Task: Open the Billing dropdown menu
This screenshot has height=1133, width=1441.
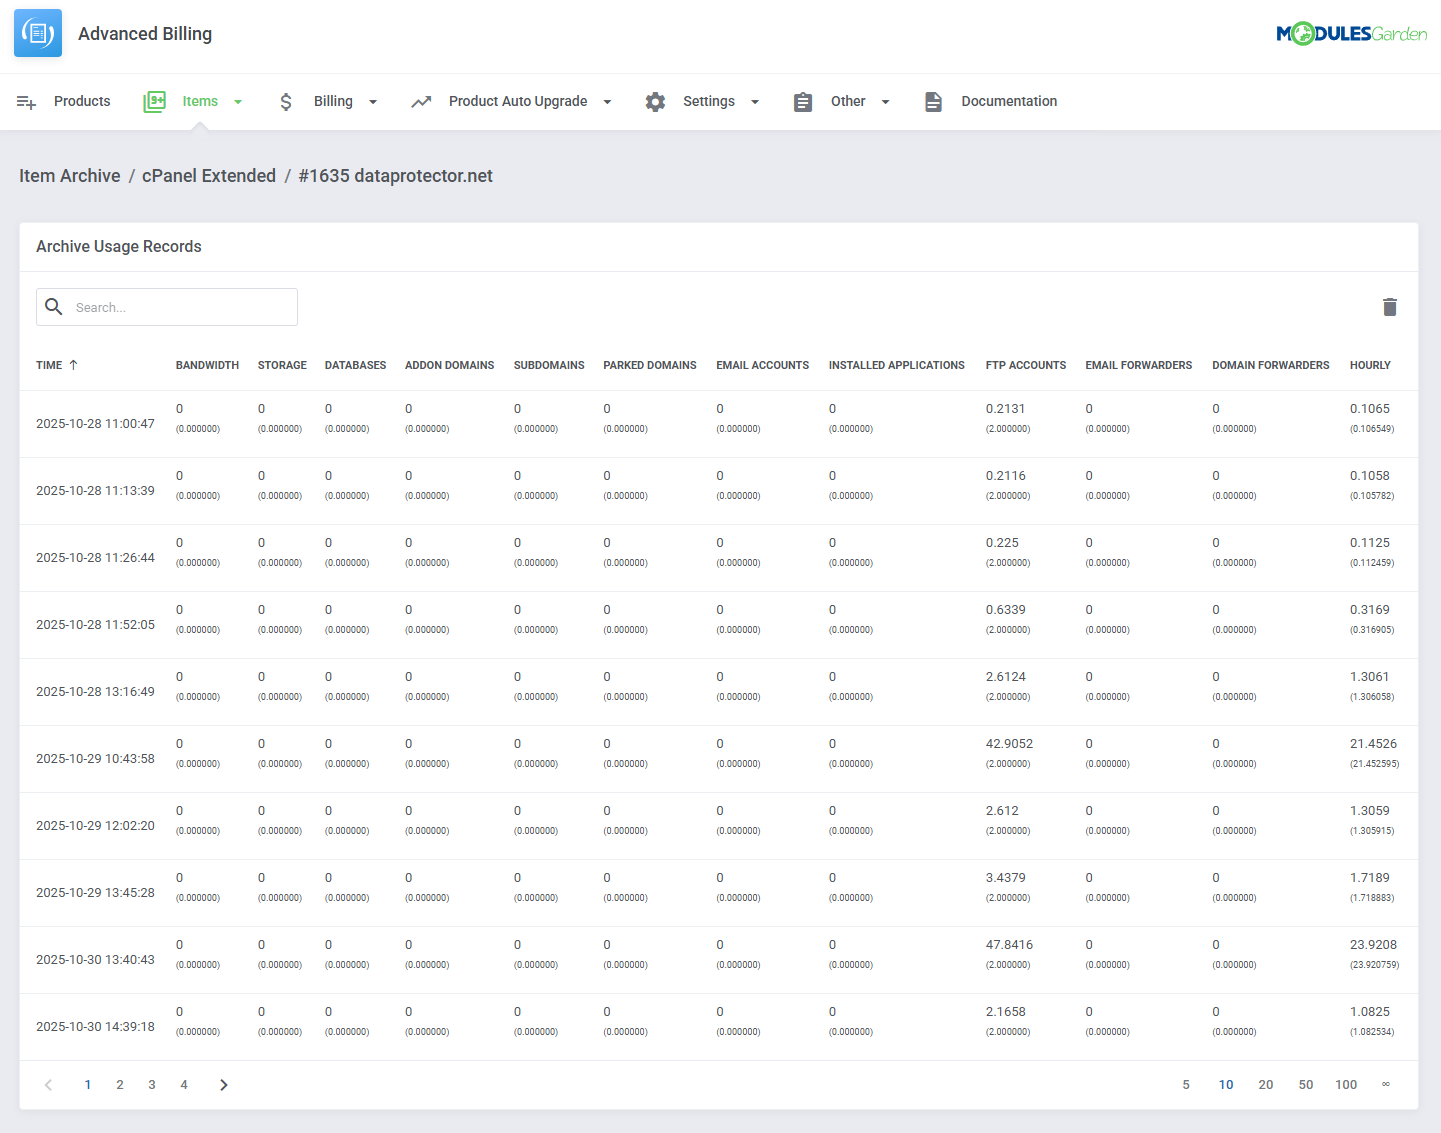Action: tap(372, 101)
